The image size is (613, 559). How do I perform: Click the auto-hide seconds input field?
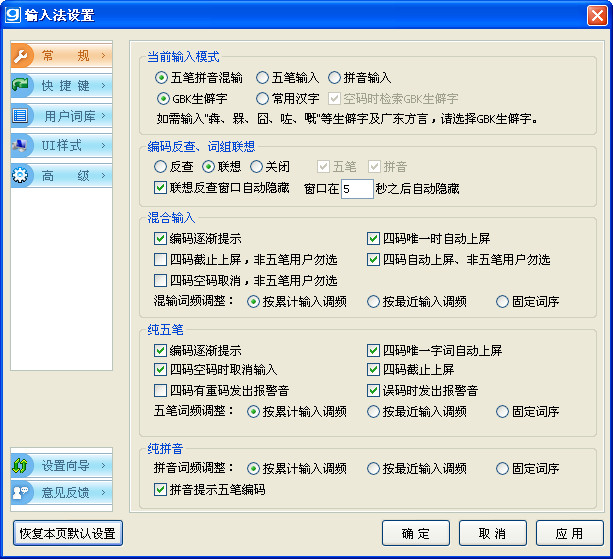click(357, 189)
